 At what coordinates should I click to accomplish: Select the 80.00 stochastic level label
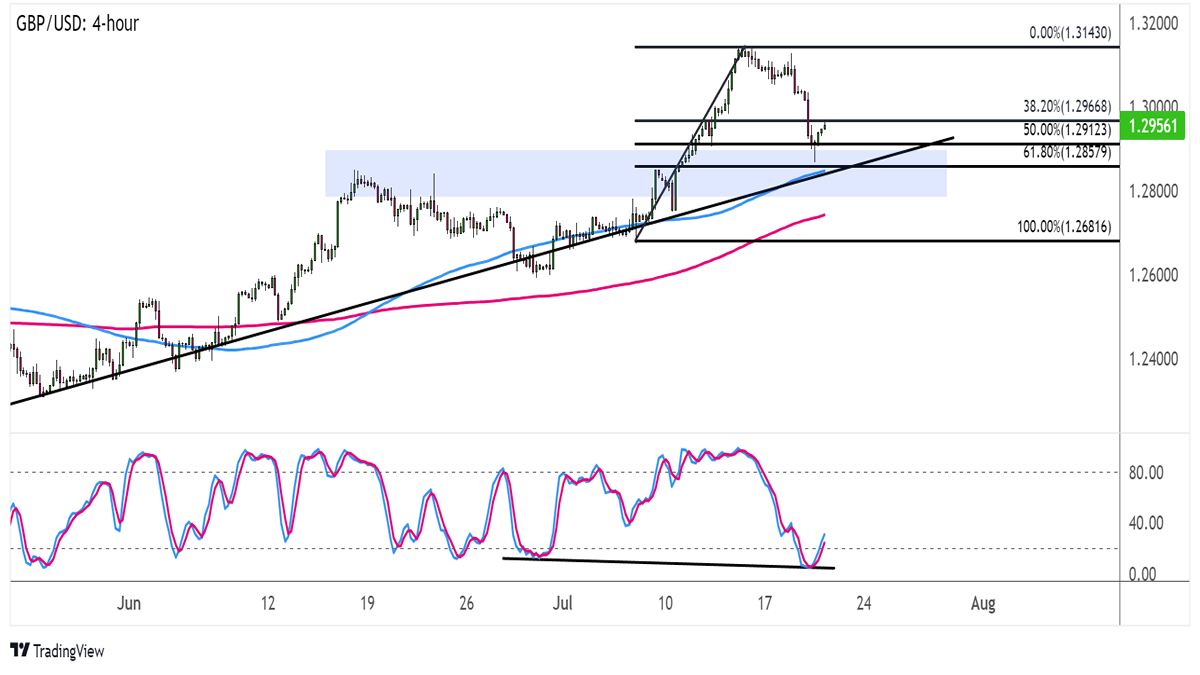coord(1149,472)
